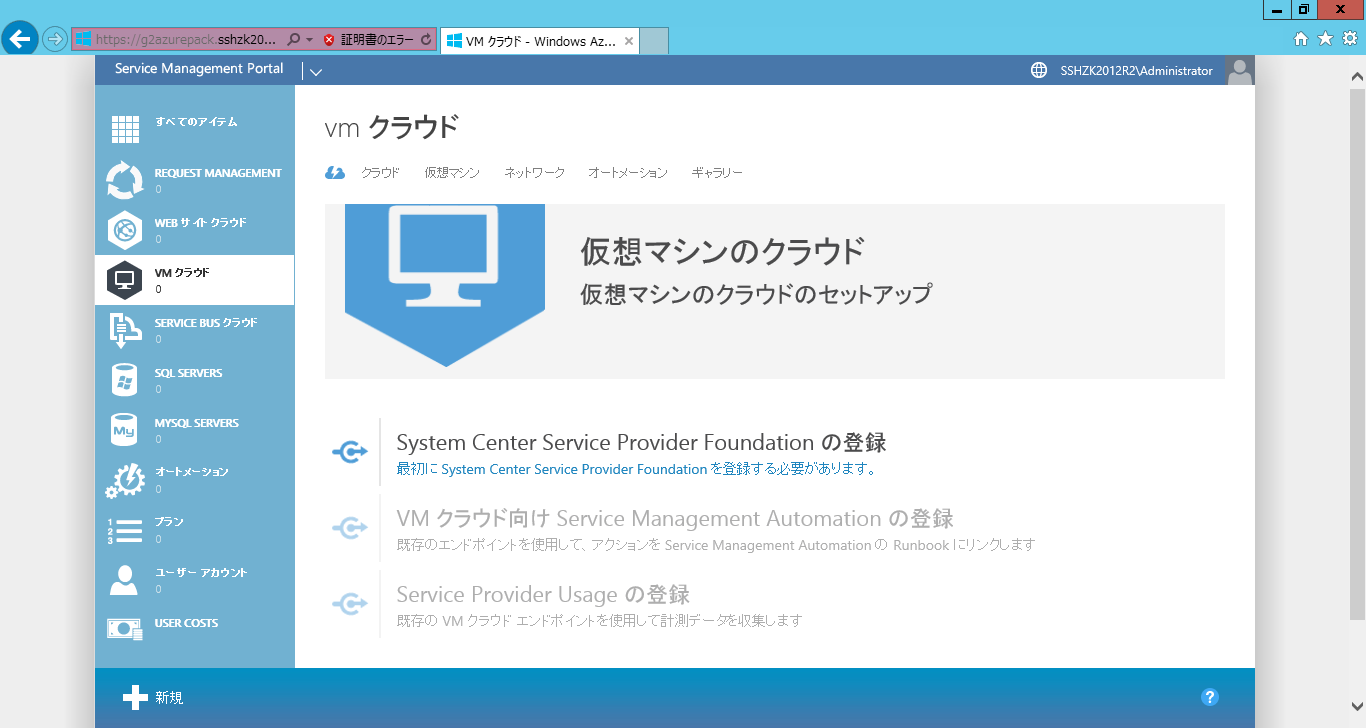Click the Service Provider Foundation registration plug icon
This screenshot has width=1366, height=728.
350,452
